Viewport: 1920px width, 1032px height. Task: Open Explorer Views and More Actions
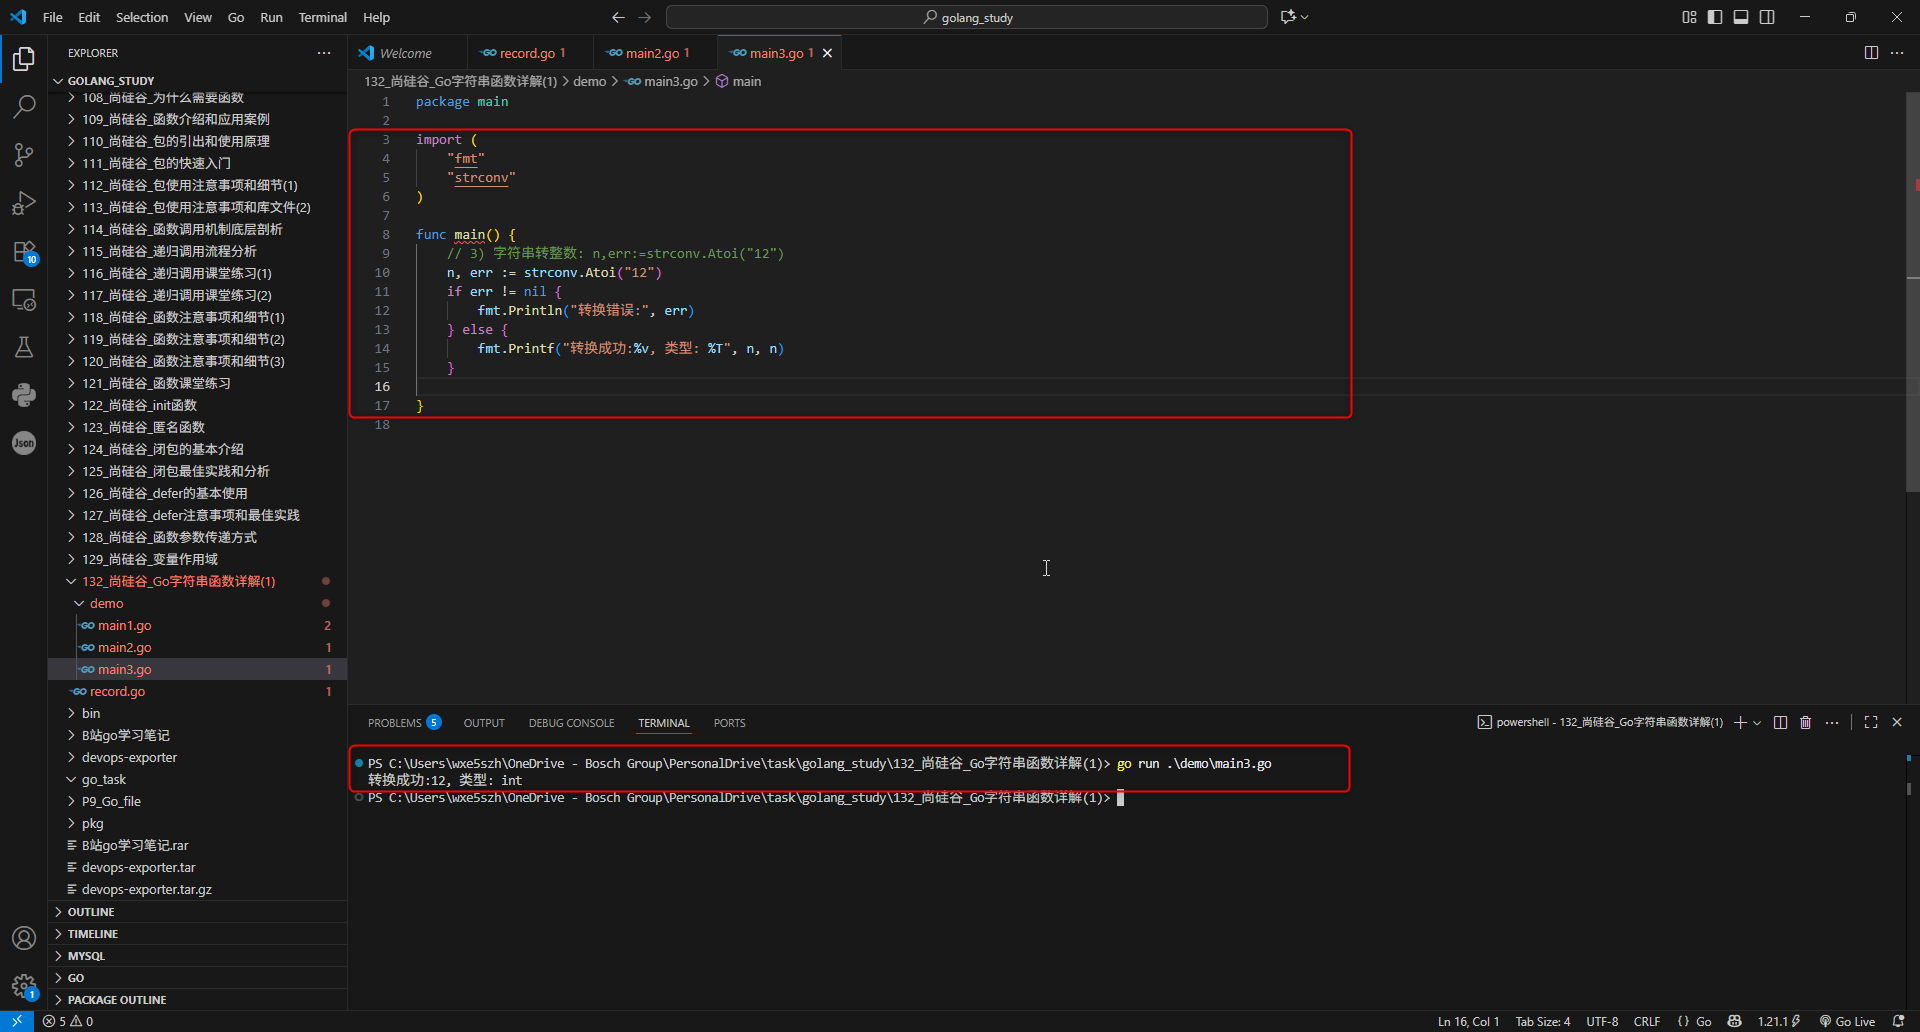coord(324,53)
